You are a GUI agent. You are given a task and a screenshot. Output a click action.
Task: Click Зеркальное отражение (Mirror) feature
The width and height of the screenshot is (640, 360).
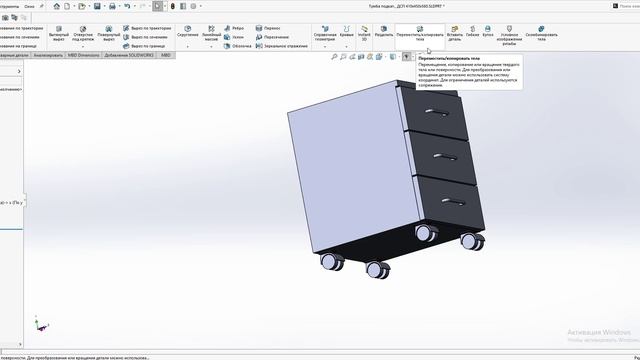tap(282, 46)
